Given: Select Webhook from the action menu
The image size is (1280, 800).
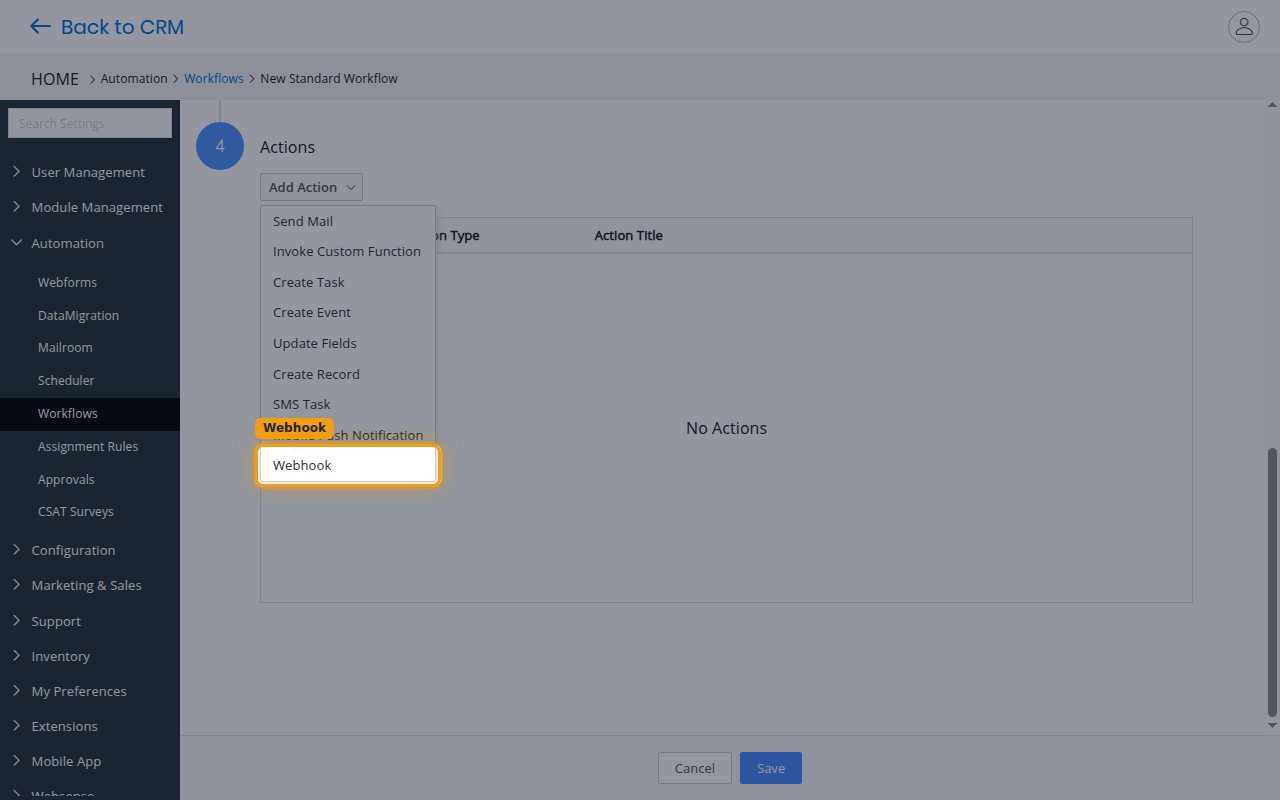Looking at the screenshot, I should pos(348,466).
